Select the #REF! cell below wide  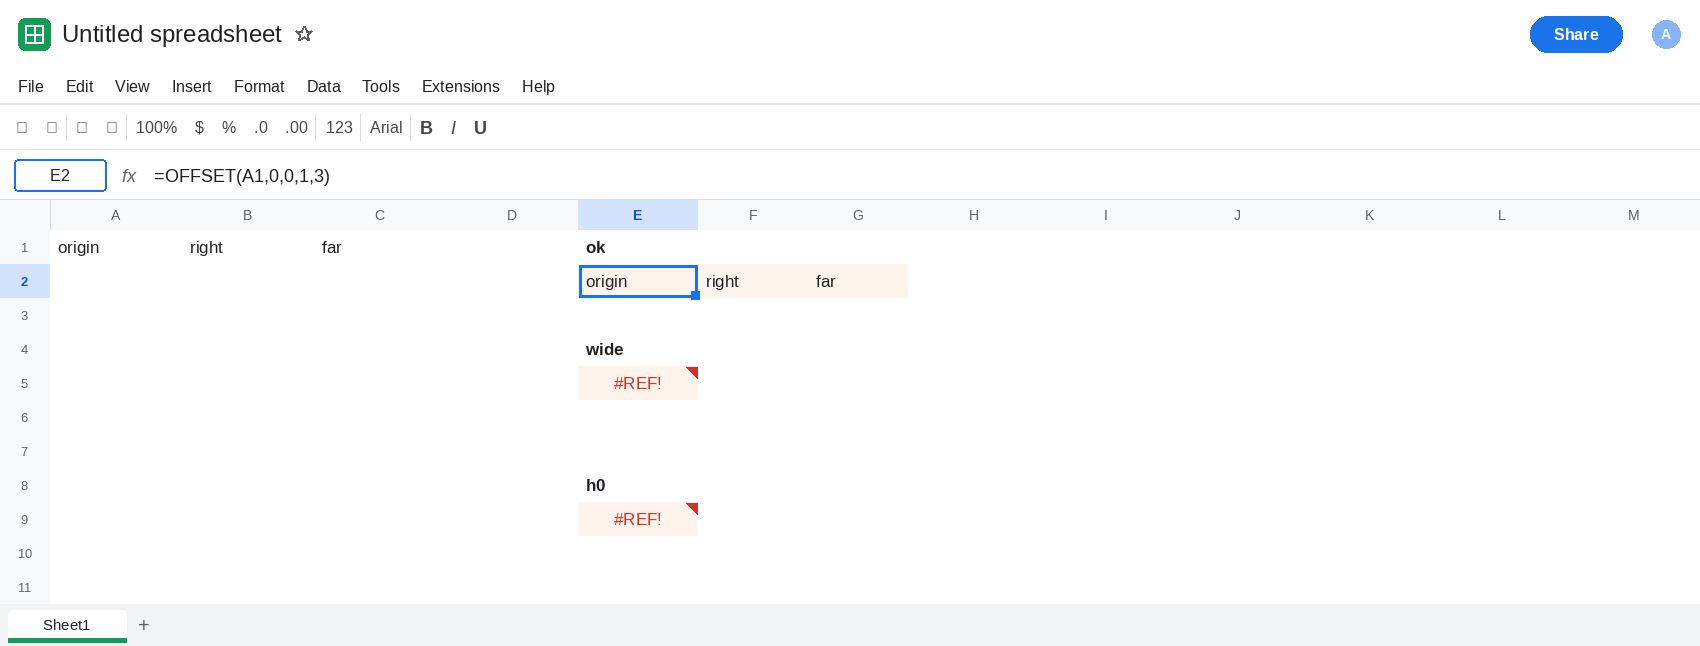pyautogui.click(x=638, y=384)
